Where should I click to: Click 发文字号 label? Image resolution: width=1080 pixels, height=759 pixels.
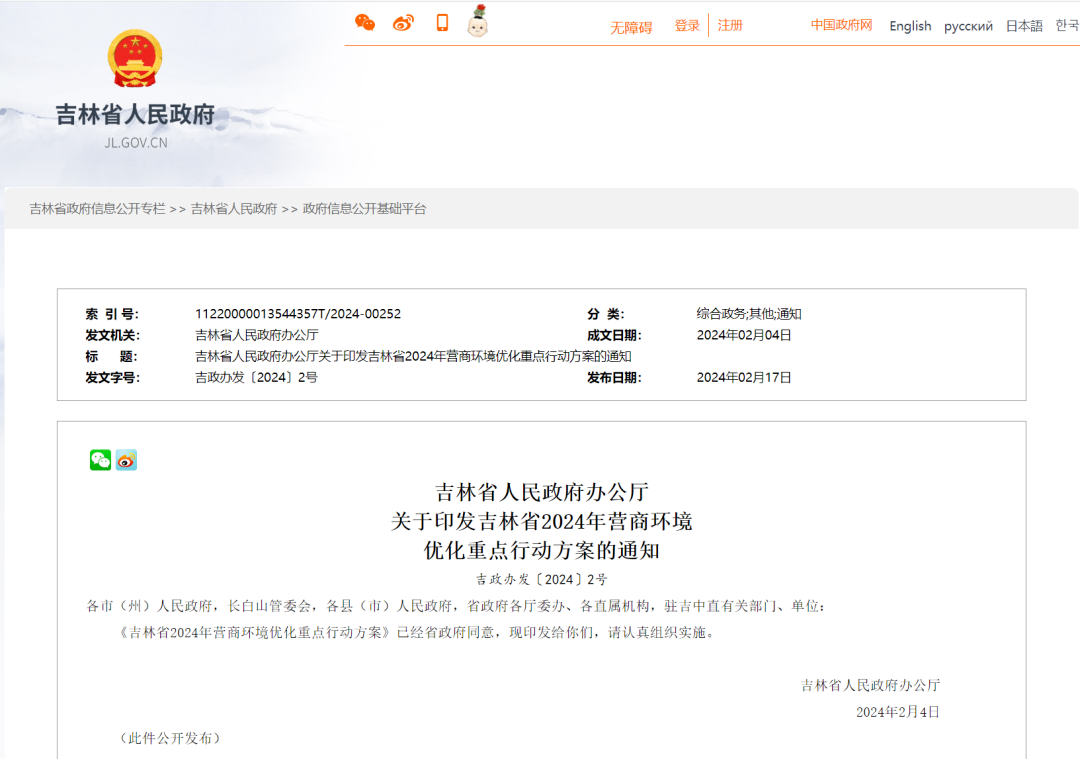pos(112,377)
